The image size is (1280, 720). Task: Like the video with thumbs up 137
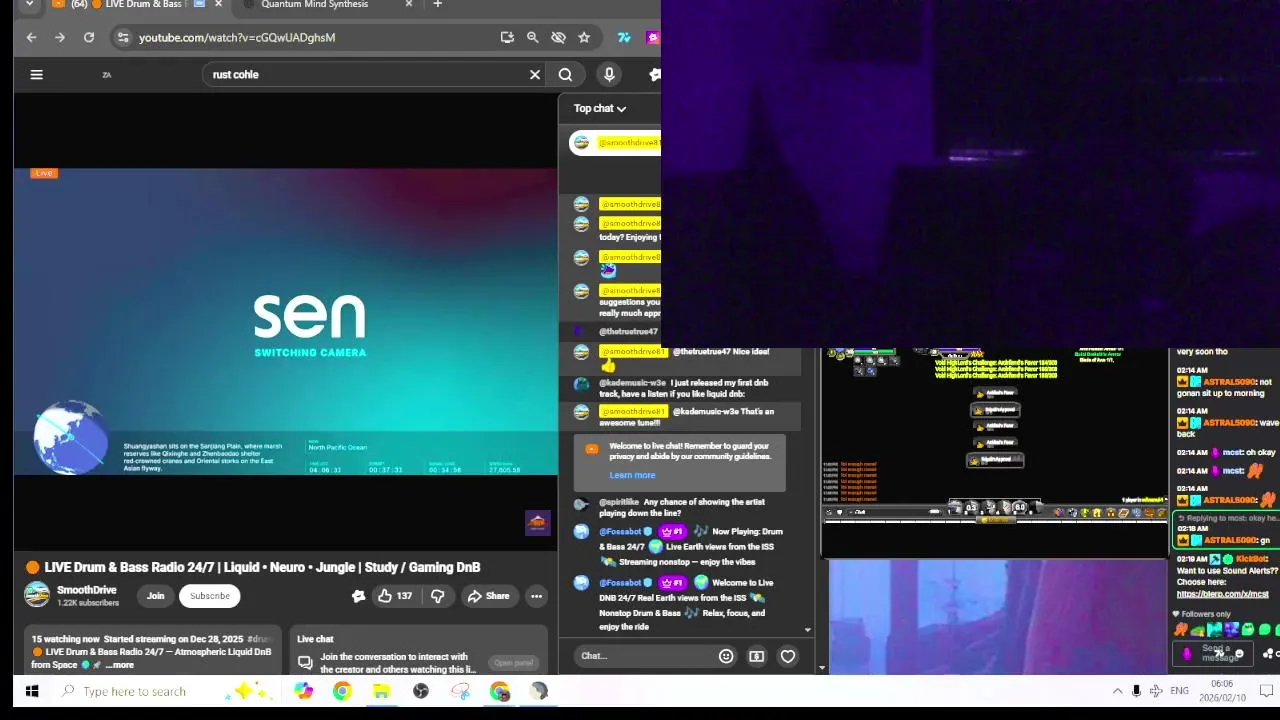(394, 596)
